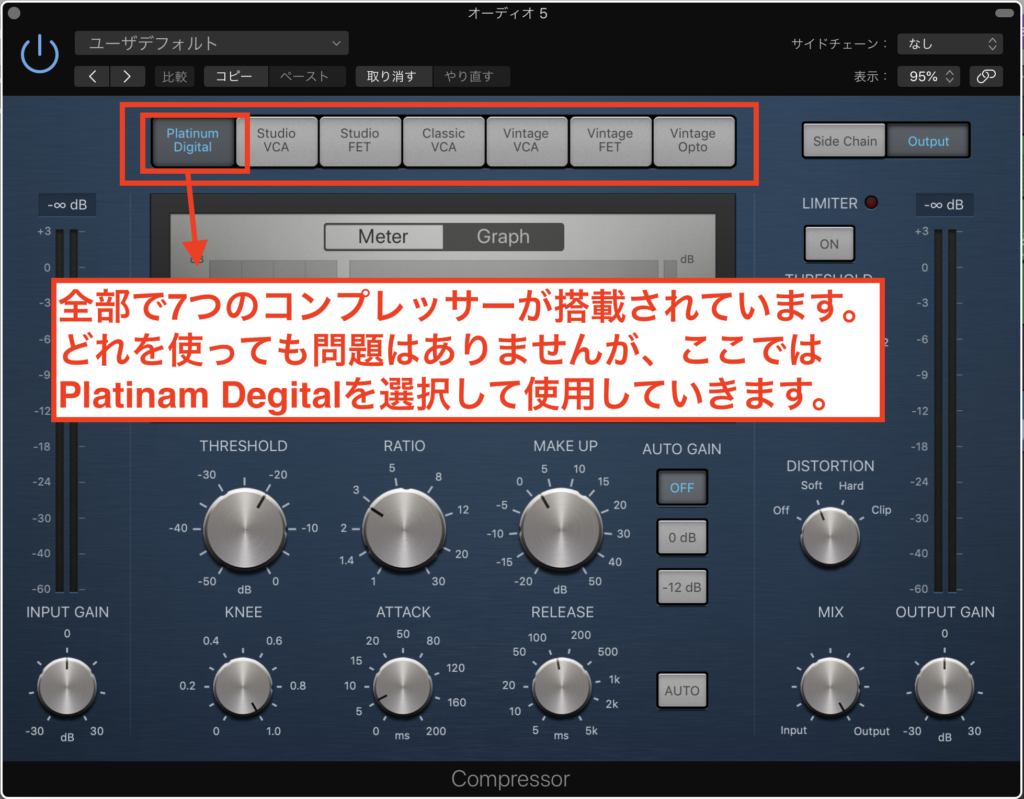Switch to the Side Chain view
The height and width of the screenshot is (799, 1024).
tap(844, 141)
